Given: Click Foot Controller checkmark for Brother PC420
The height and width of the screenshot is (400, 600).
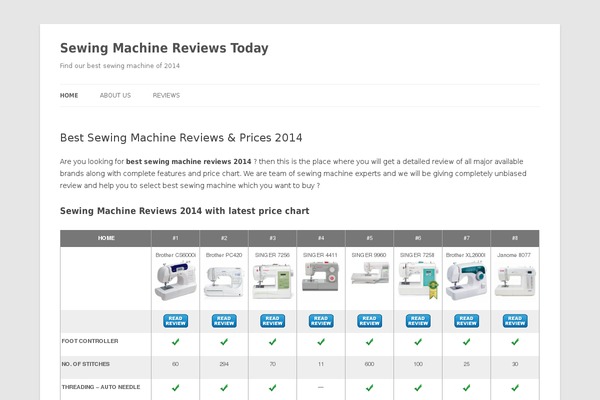Looking at the screenshot, I should click(x=224, y=342).
